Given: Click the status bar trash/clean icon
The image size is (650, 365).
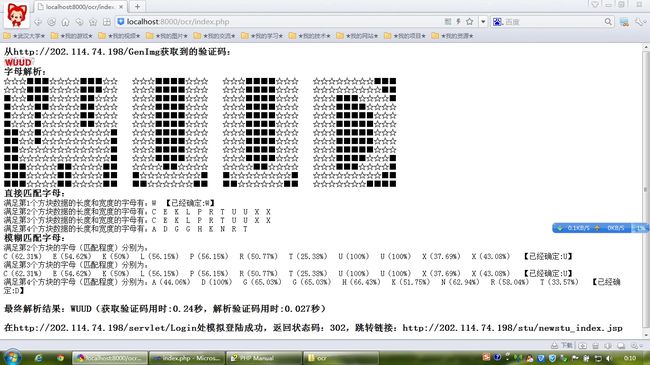Looking at the screenshot, I should (596, 346).
